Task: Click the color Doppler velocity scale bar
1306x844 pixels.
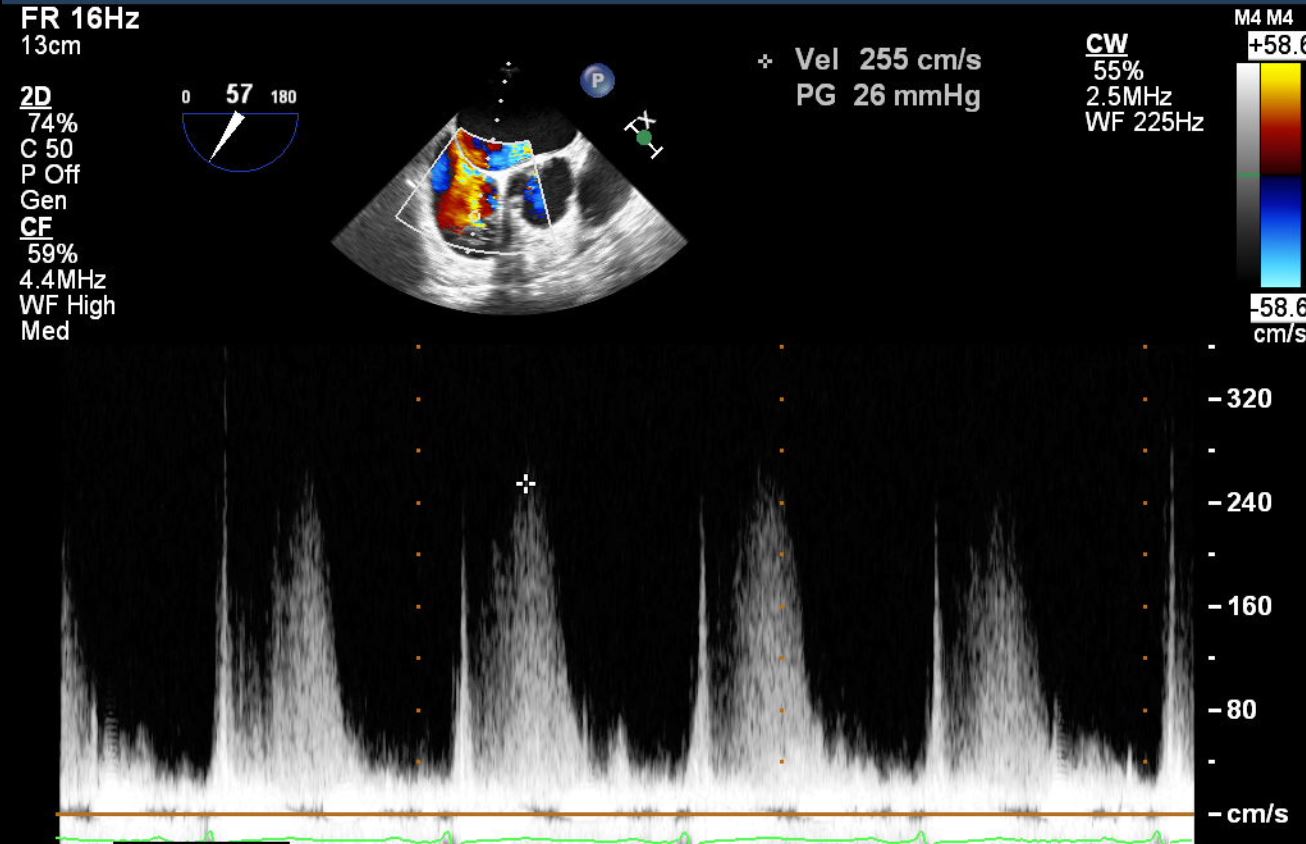Action: pos(1279,175)
